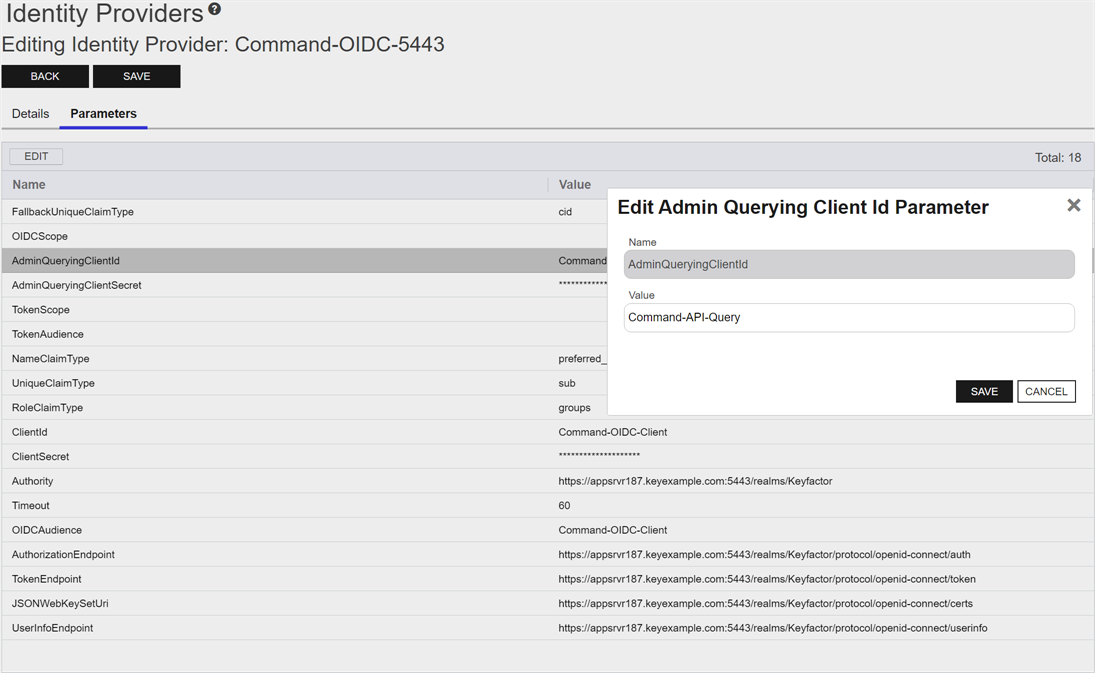Screen dimensions: 1095x673
Task: Close the Edit Parameter dialog with X
Action: coord(1073,205)
